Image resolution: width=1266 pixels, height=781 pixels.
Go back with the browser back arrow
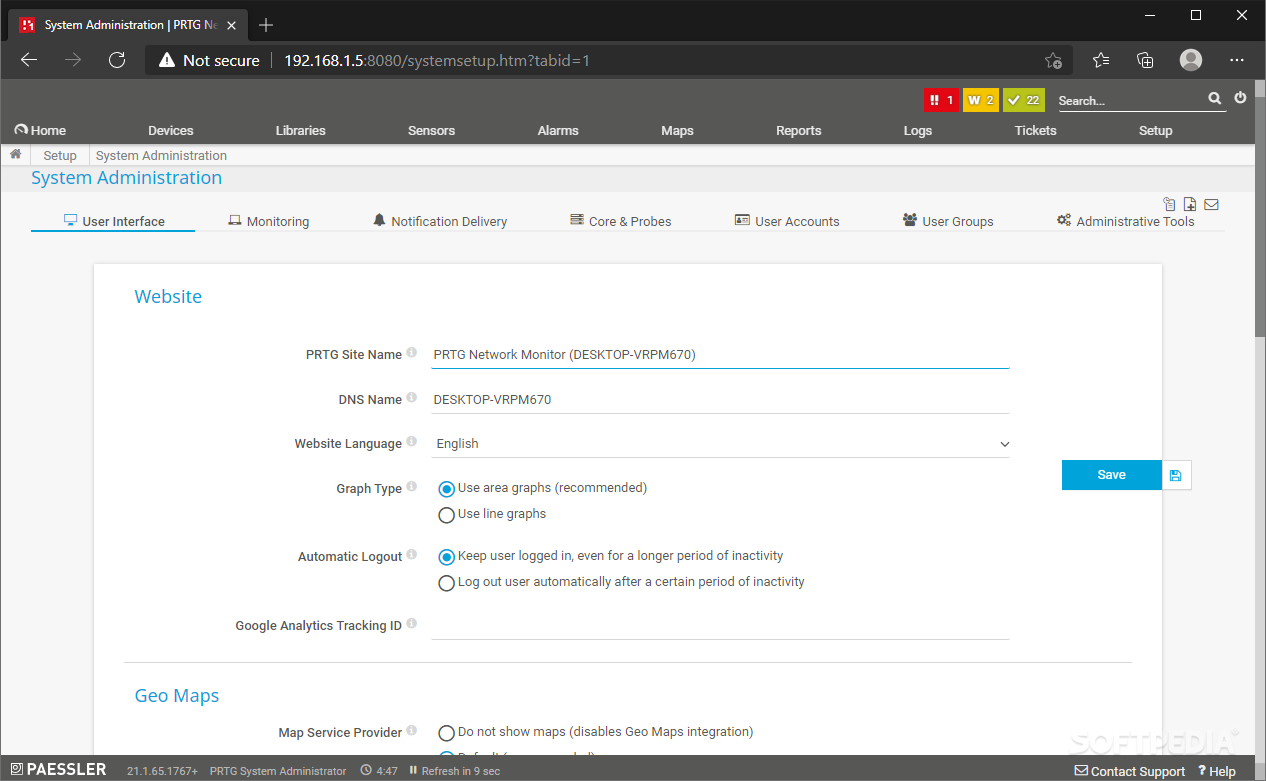pos(29,60)
